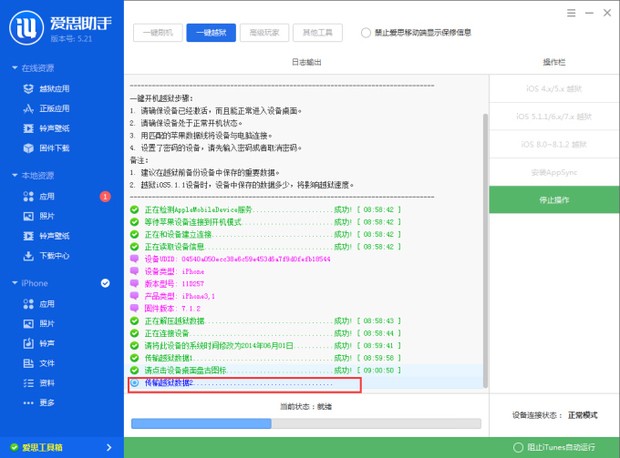Click the iPhone connected checkmark icon
The height and width of the screenshot is (458, 620).
point(105,283)
